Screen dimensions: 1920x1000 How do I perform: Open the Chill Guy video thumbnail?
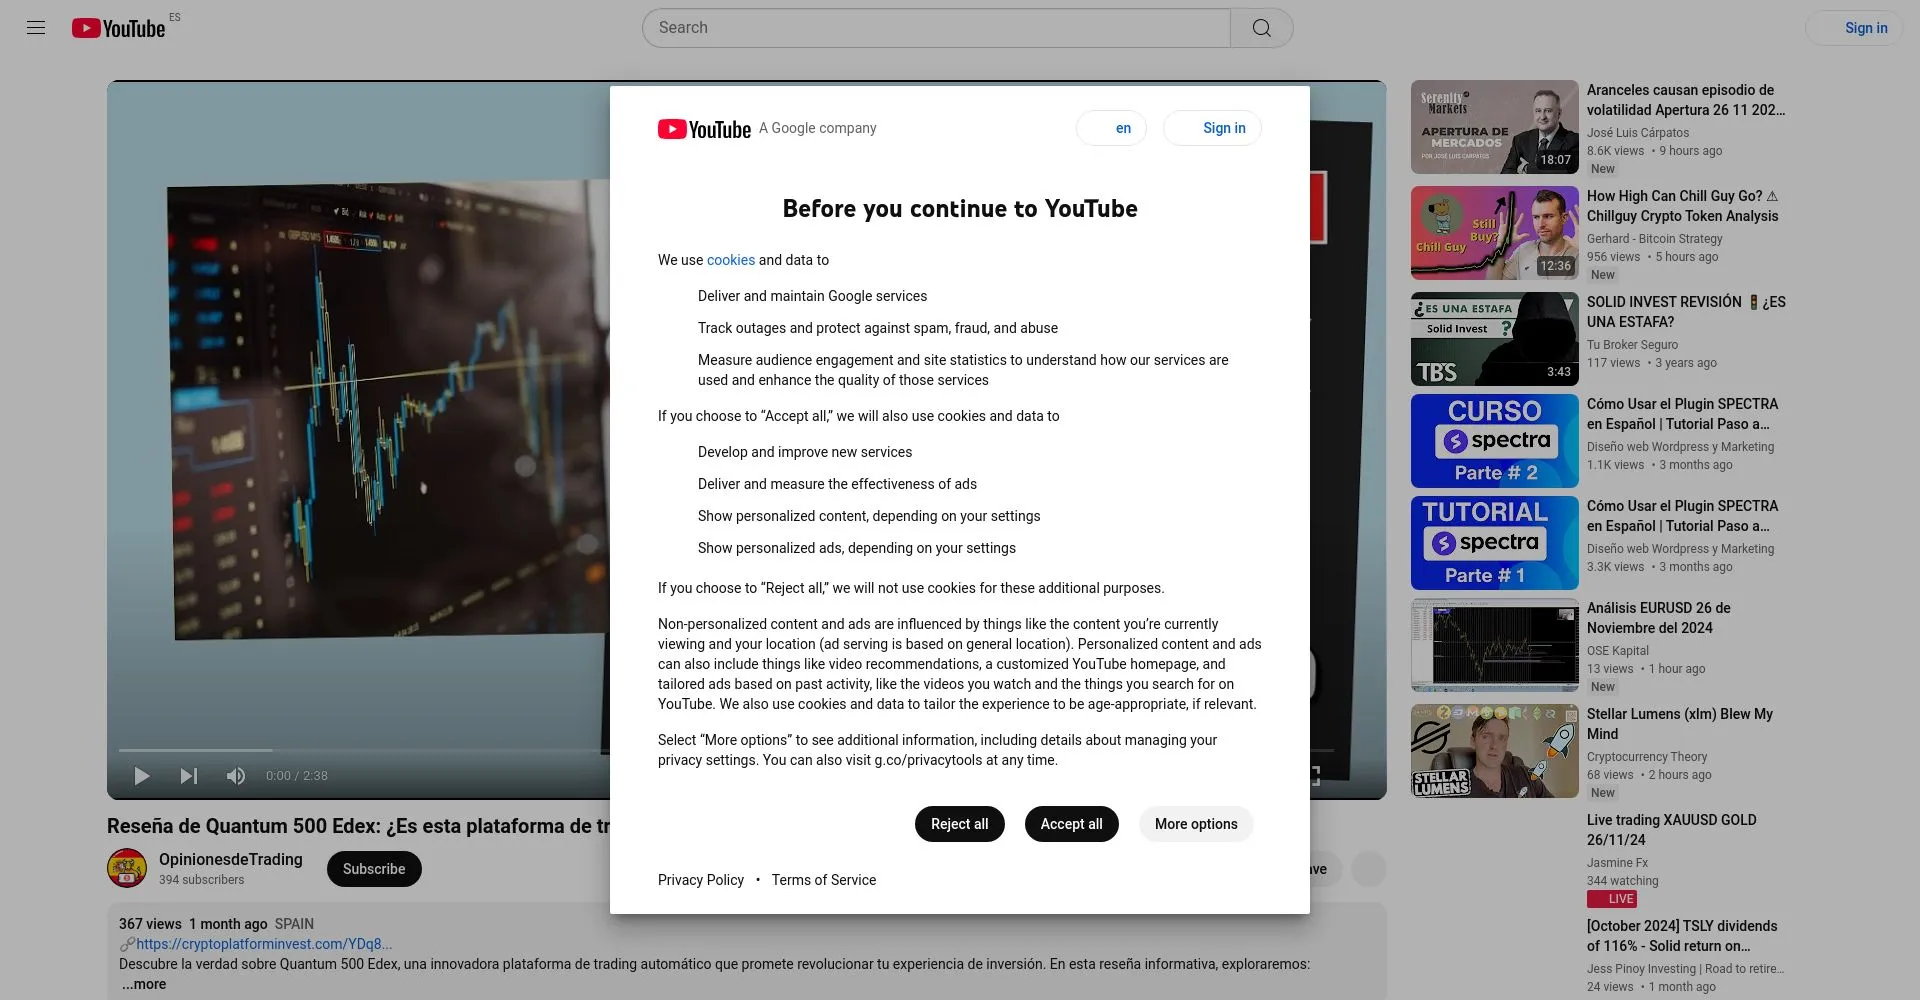(x=1494, y=233)
